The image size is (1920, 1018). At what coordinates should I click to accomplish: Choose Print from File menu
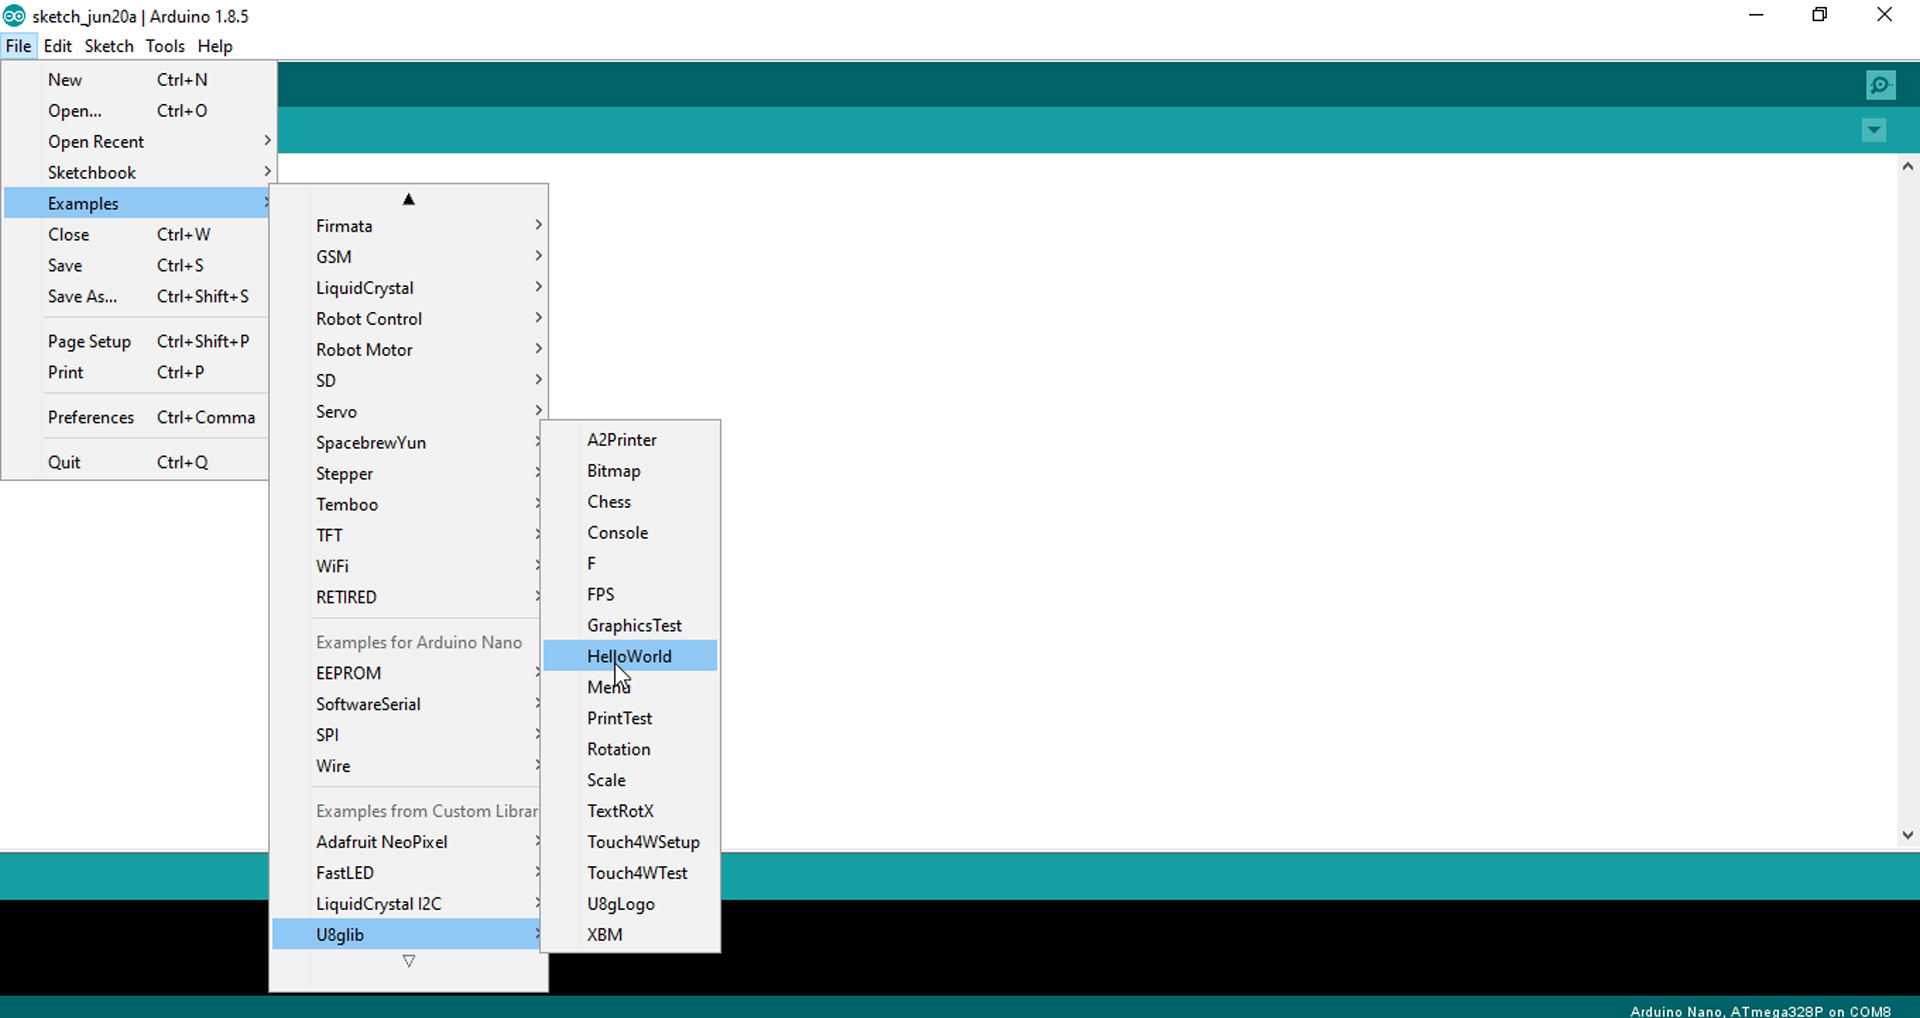(x=136, y=373)
